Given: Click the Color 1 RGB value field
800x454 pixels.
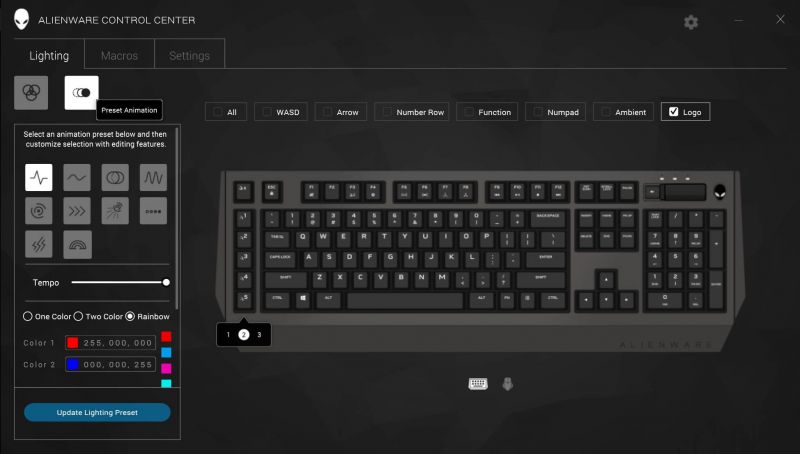Looking at the screenshot, I should pos(111,343).
